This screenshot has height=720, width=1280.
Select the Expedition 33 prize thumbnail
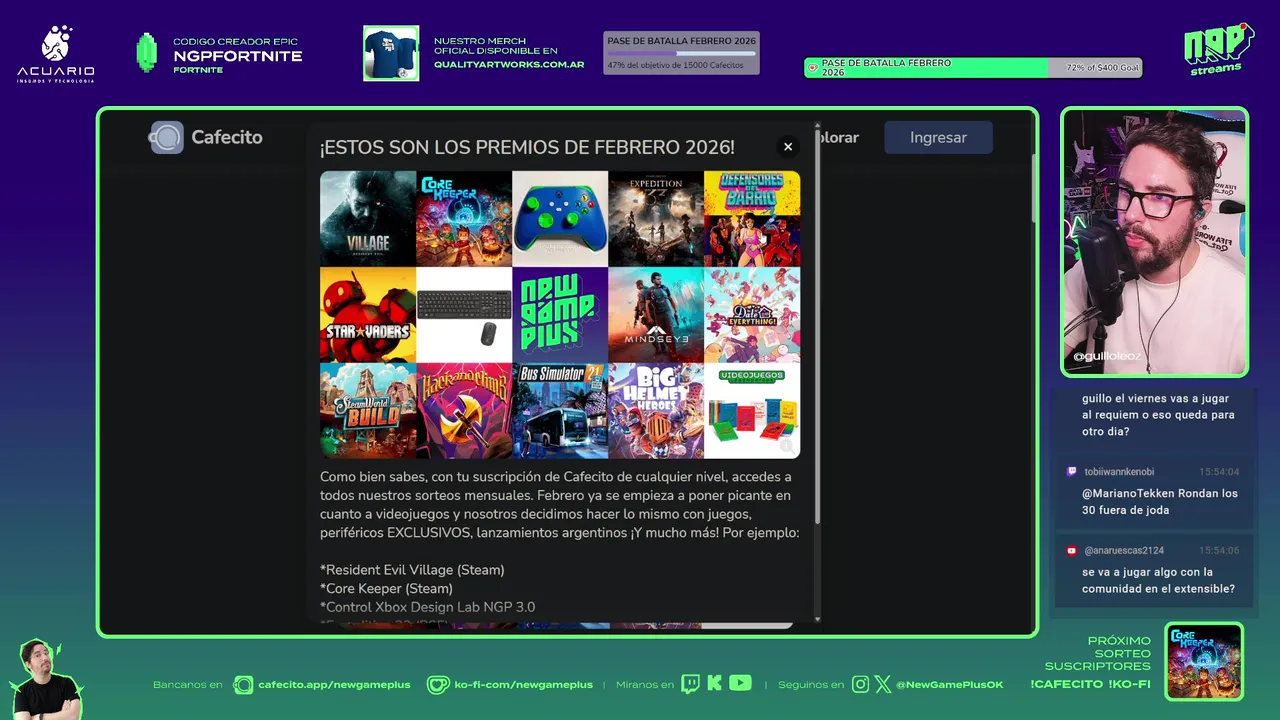(656, 219)
